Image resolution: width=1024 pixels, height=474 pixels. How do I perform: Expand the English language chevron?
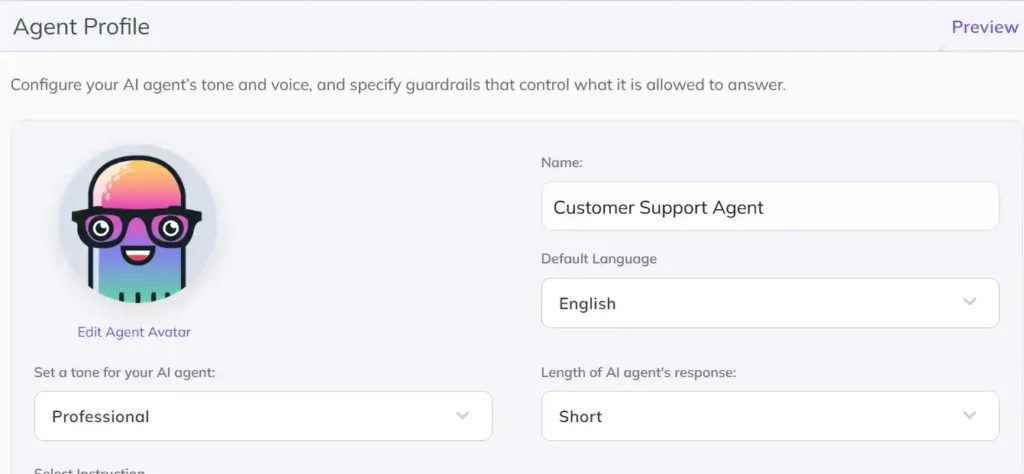[970, 302]
